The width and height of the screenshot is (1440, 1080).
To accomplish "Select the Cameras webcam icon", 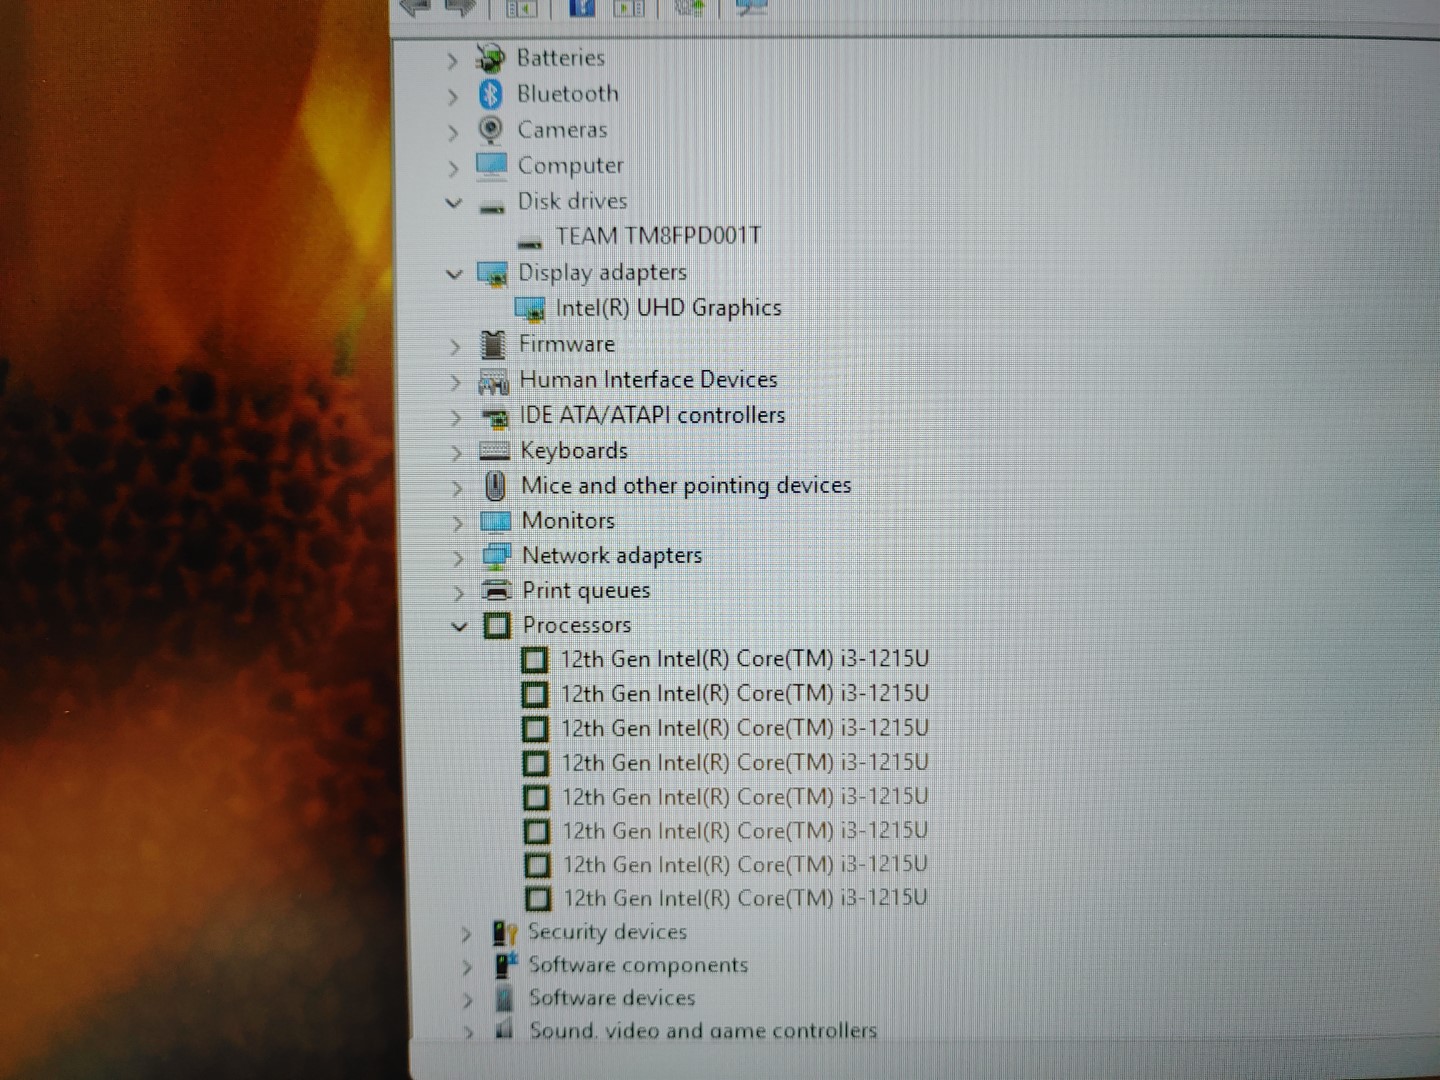I will (490, 130).
